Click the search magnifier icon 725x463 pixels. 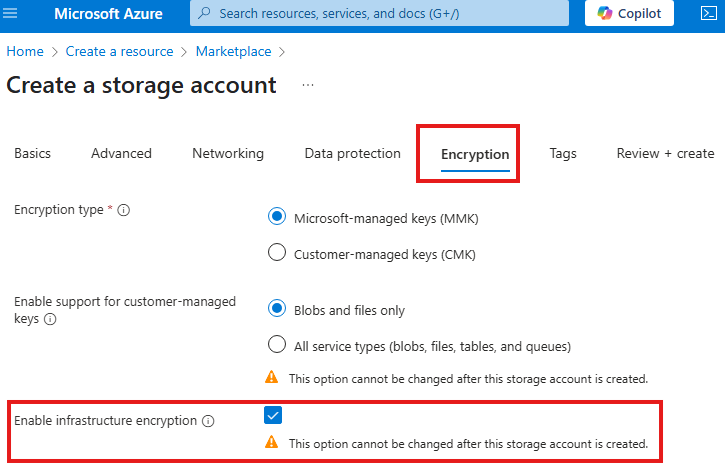(205, 14)
